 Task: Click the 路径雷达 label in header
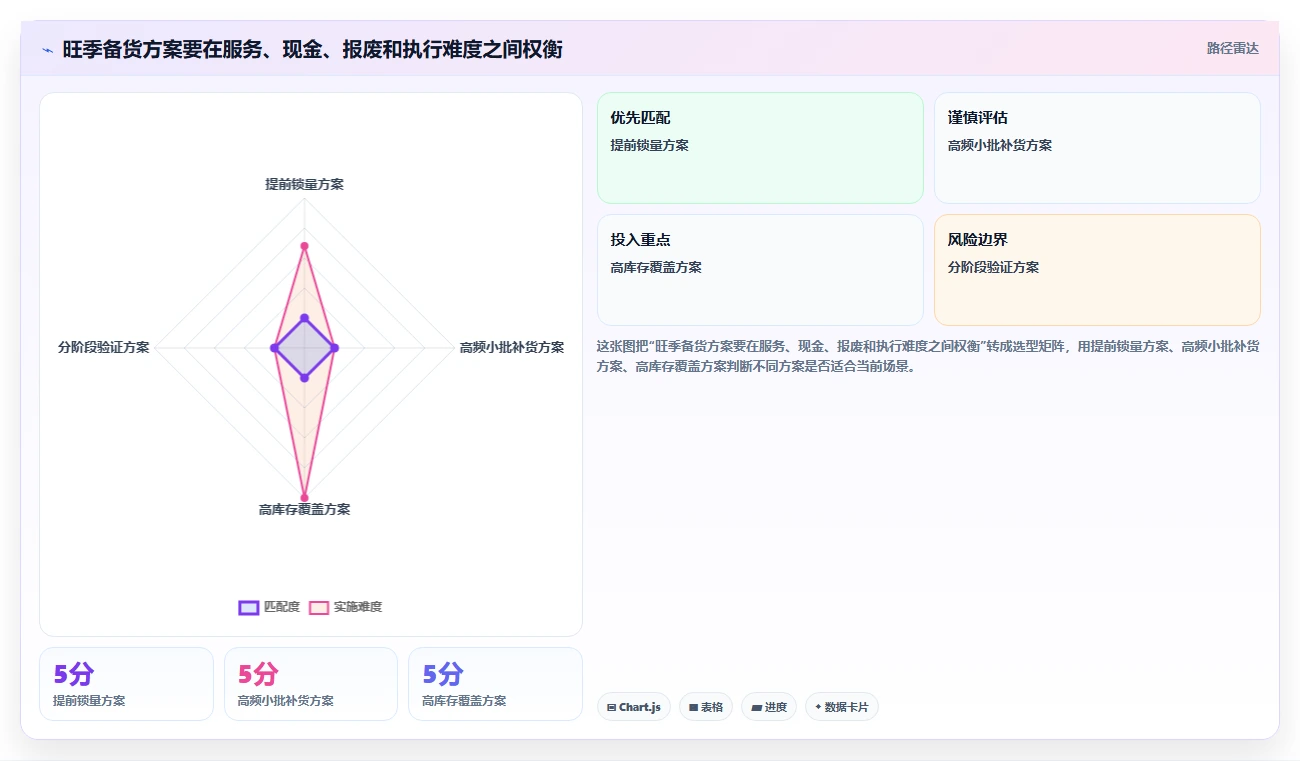[1233, 48]
